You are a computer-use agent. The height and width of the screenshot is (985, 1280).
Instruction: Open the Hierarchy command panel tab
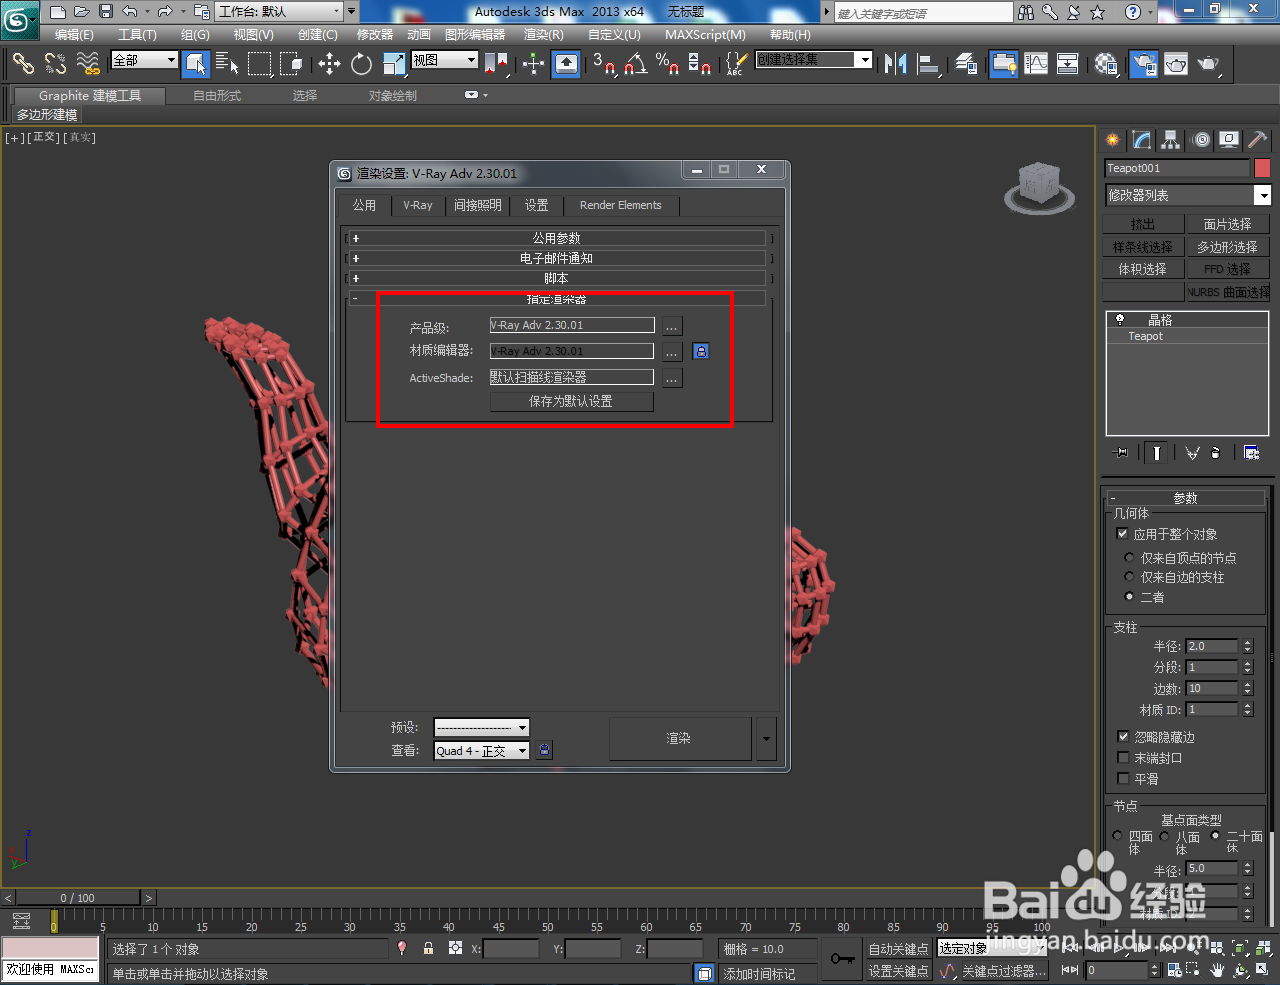tap(1171, 140)
